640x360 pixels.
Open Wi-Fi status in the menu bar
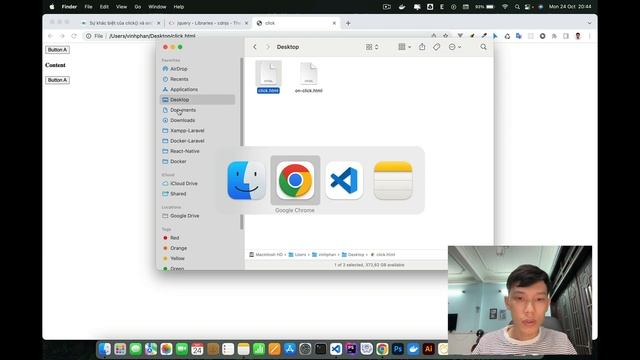(505, 7)
